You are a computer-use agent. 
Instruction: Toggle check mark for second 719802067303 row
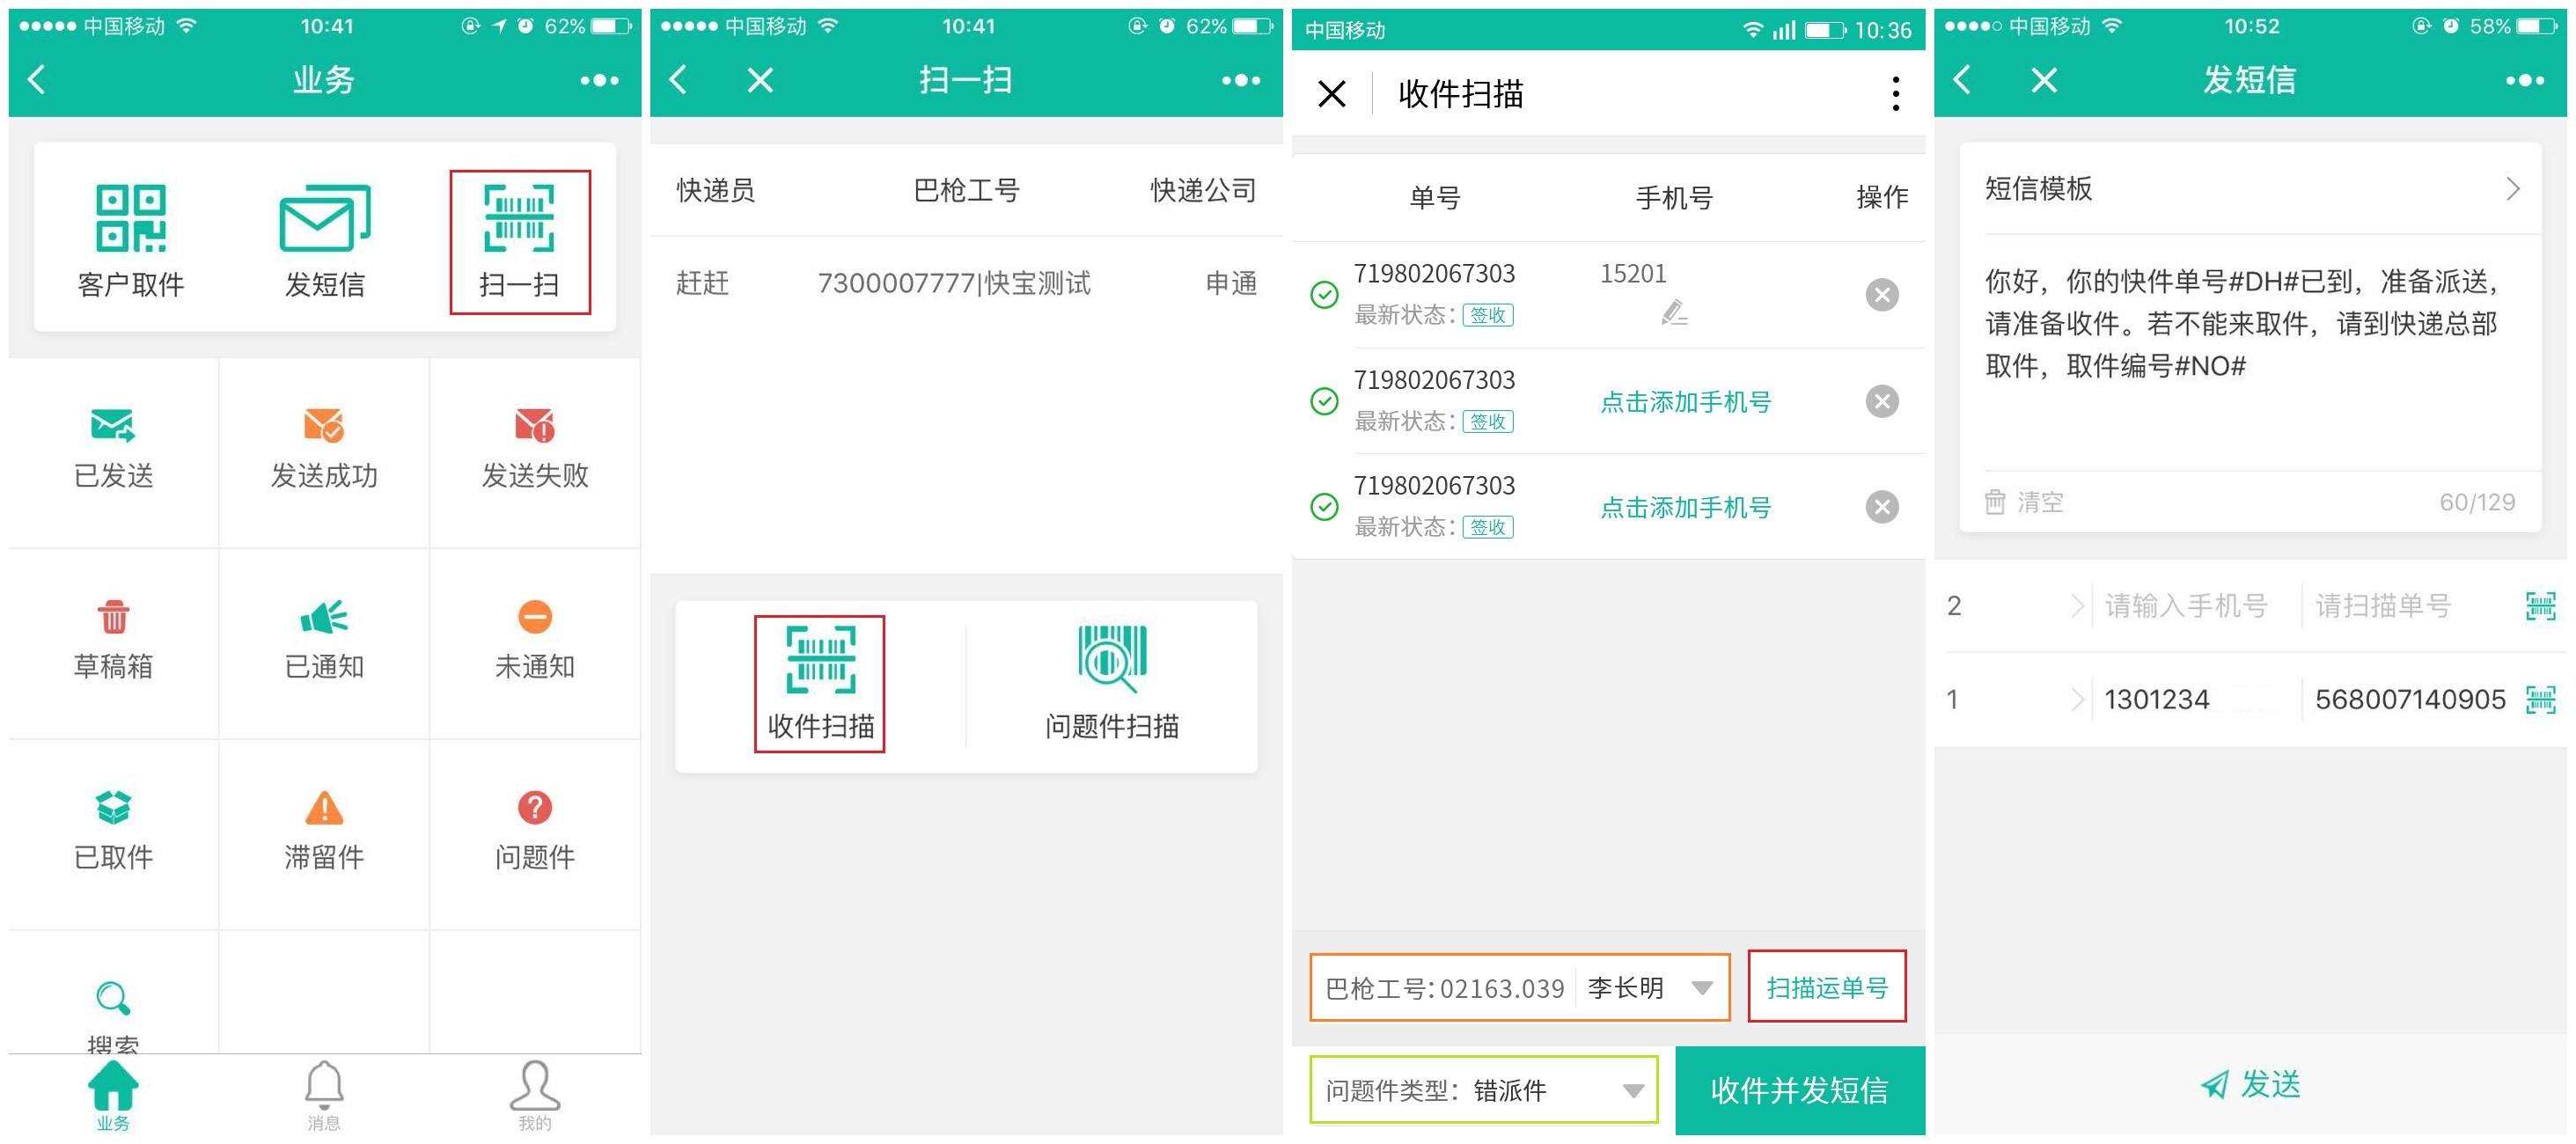[1324, 401]
